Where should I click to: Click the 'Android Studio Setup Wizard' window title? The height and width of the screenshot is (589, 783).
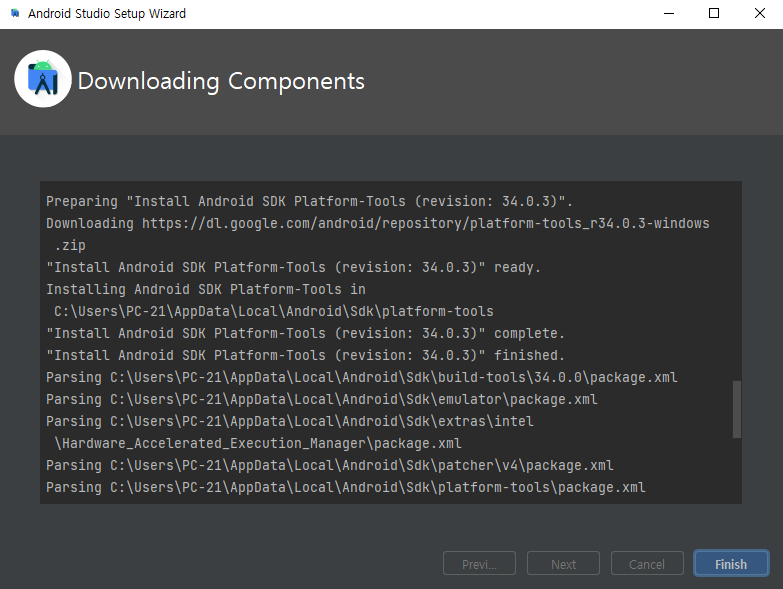(107, 13)
